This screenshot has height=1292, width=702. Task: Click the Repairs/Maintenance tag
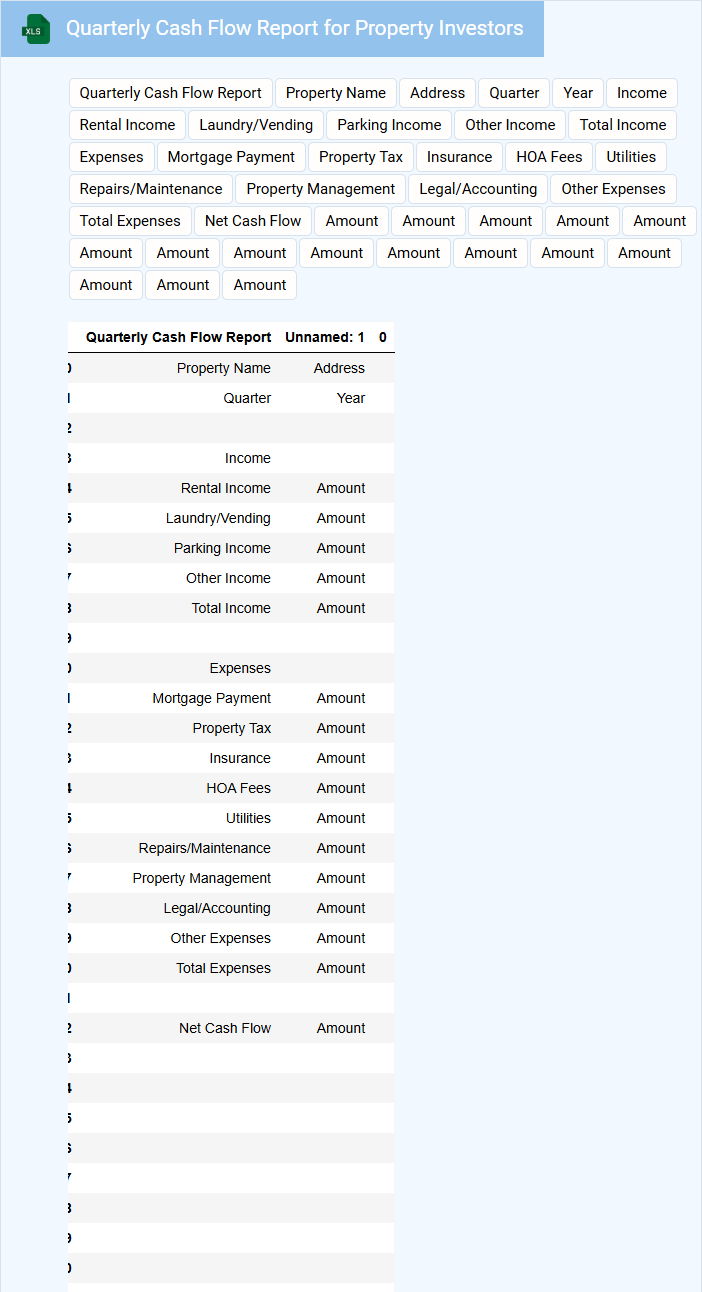pyautogui.click(x=151, y=189)
